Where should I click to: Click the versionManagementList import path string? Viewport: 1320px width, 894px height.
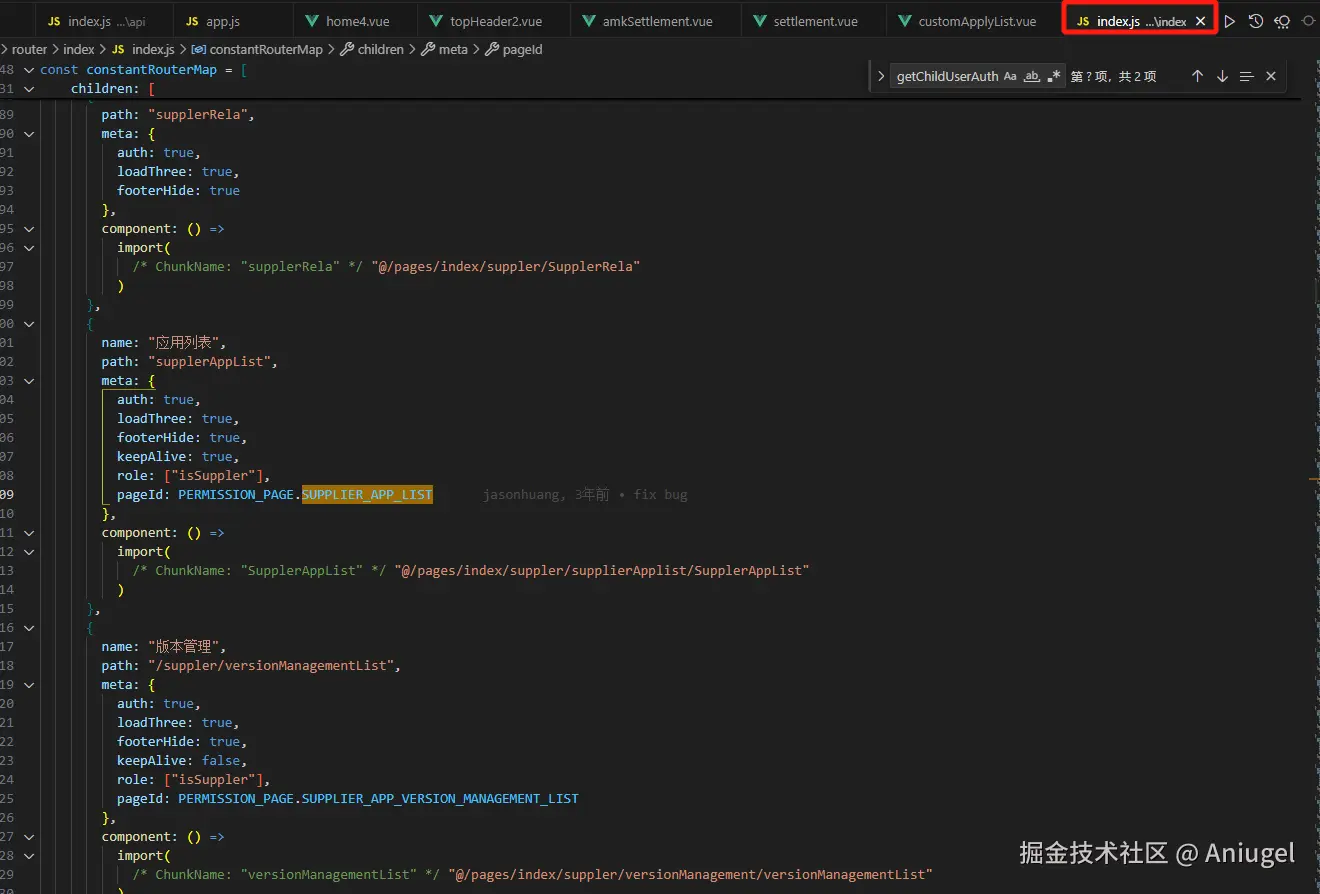click(x=690, y=874)
